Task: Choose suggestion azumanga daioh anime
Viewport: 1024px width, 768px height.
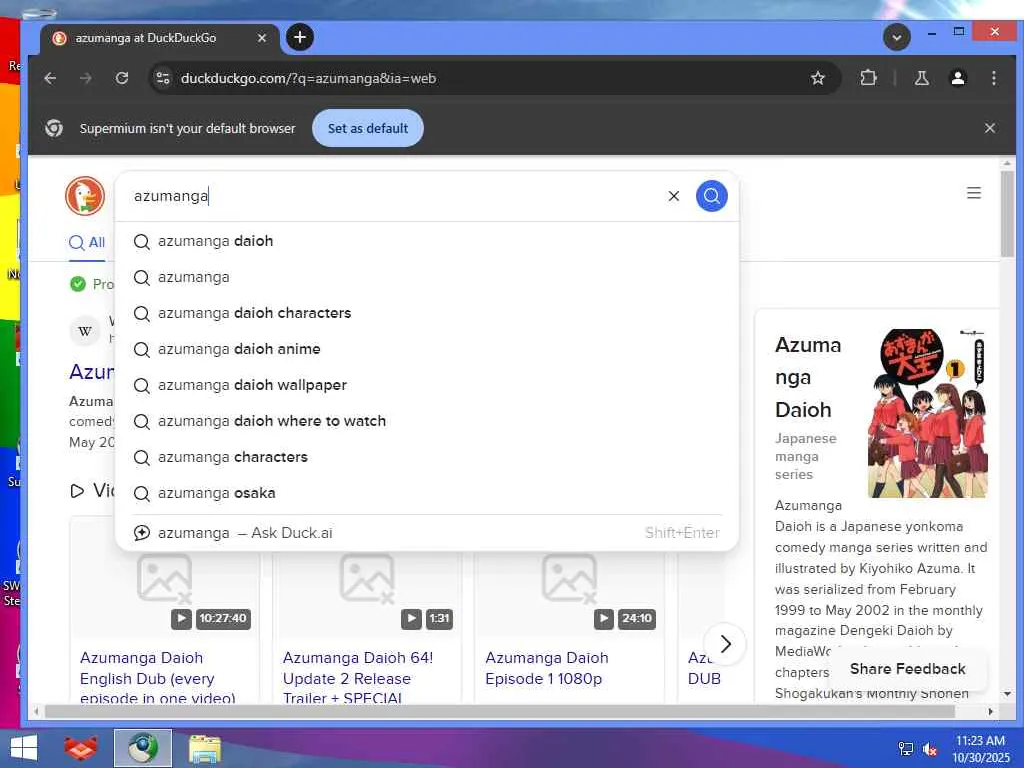Action: coord(426,349)
